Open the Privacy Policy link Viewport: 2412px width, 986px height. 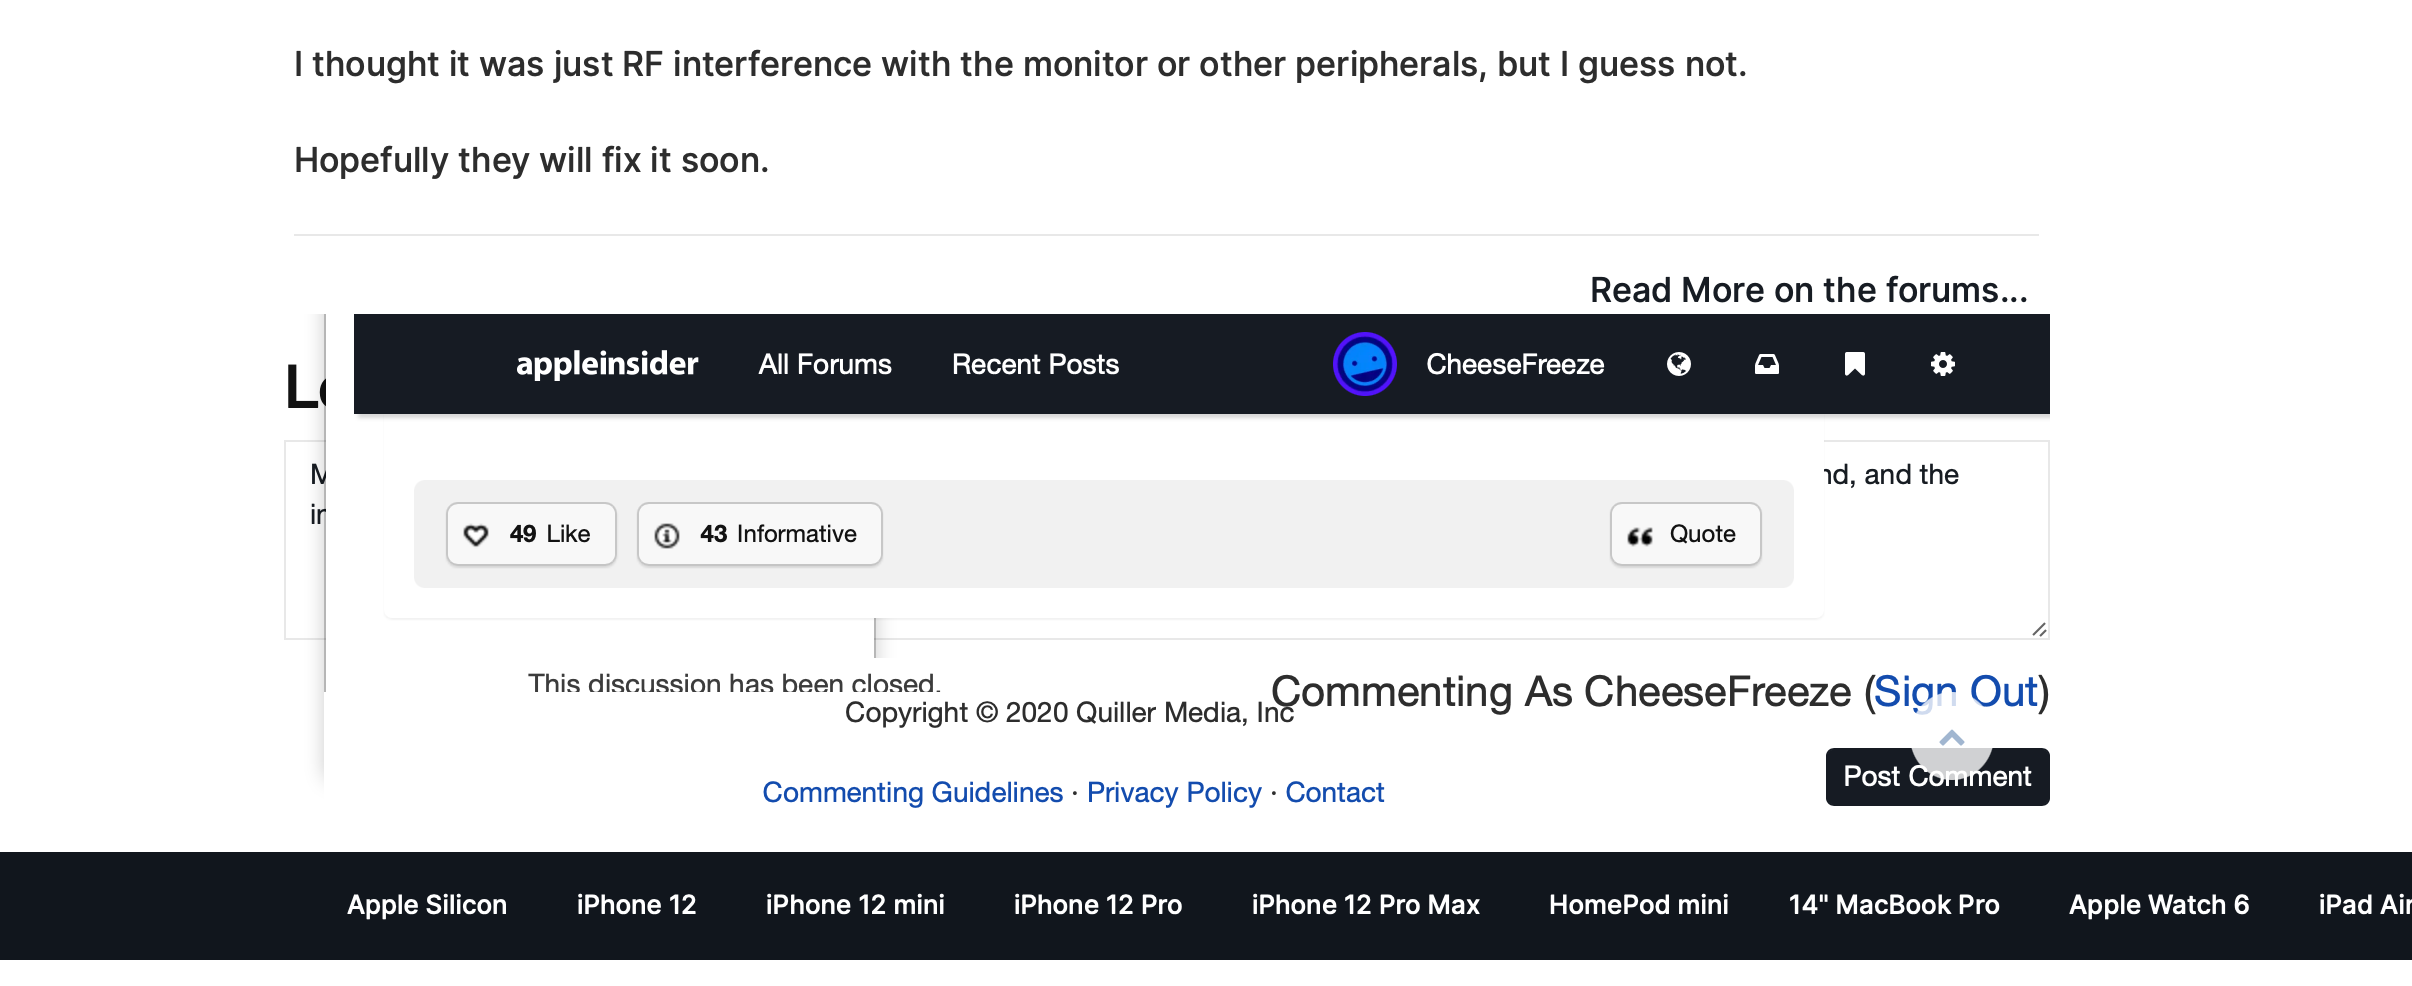point(1174,792)
